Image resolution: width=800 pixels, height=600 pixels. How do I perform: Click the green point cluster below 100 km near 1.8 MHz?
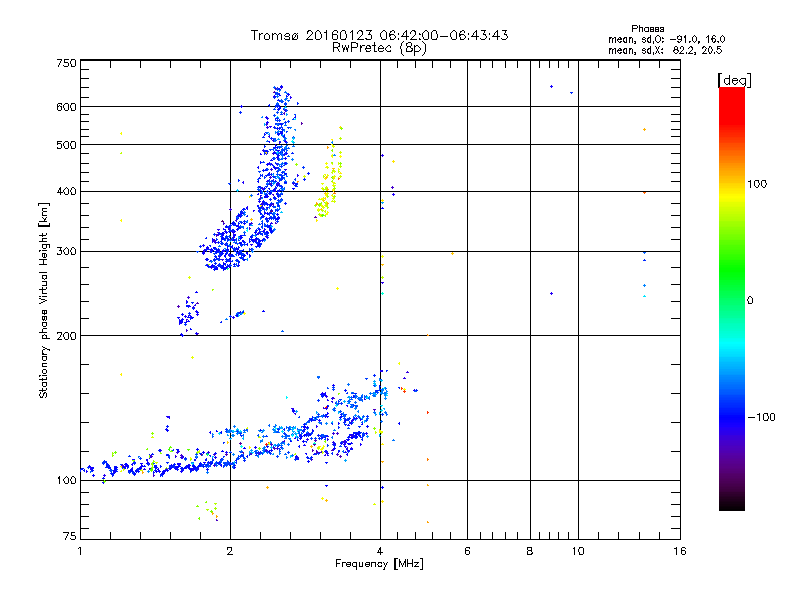pyautogui.click(x=208, y=510)
